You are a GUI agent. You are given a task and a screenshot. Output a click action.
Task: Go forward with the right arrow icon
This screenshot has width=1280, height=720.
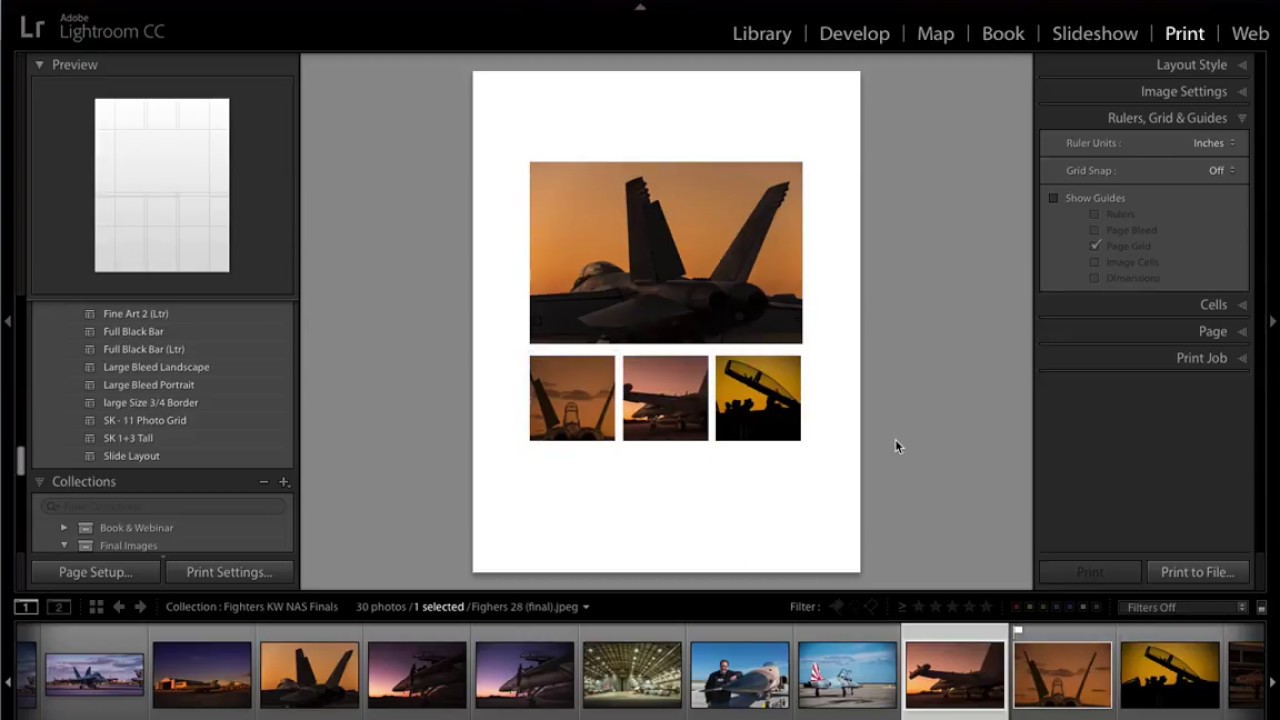(x=140, y=607)
